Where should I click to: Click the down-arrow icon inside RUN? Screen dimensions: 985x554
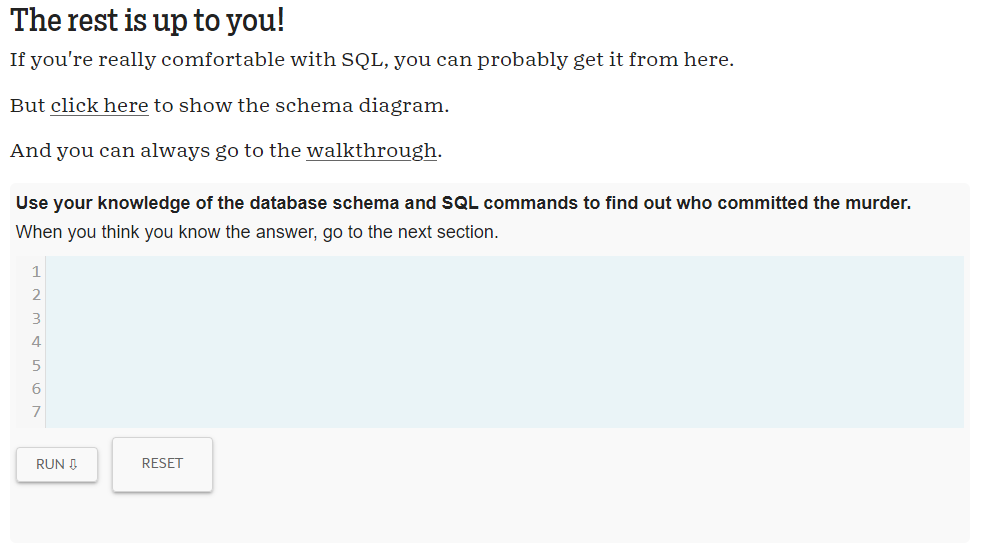click(74, 465)
